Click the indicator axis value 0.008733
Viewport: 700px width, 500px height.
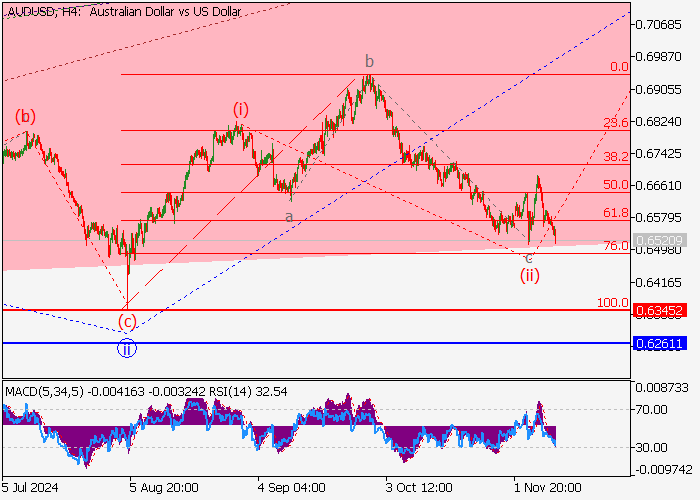(662, 388)
